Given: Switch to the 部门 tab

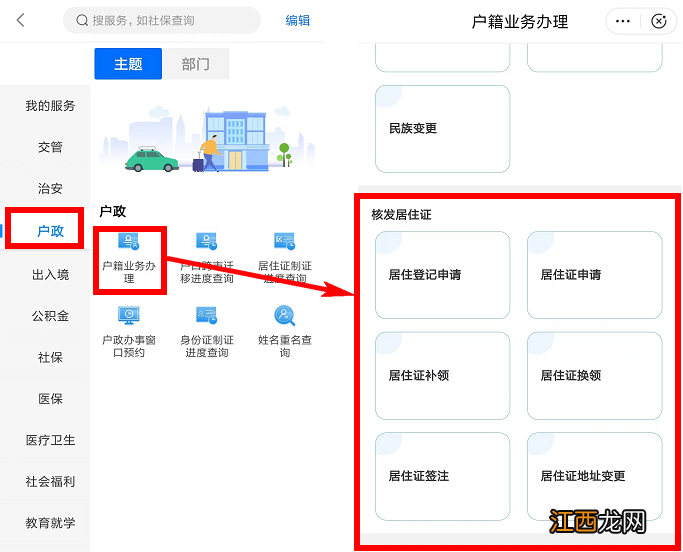Looking at the screenshot, I should 196,64.
